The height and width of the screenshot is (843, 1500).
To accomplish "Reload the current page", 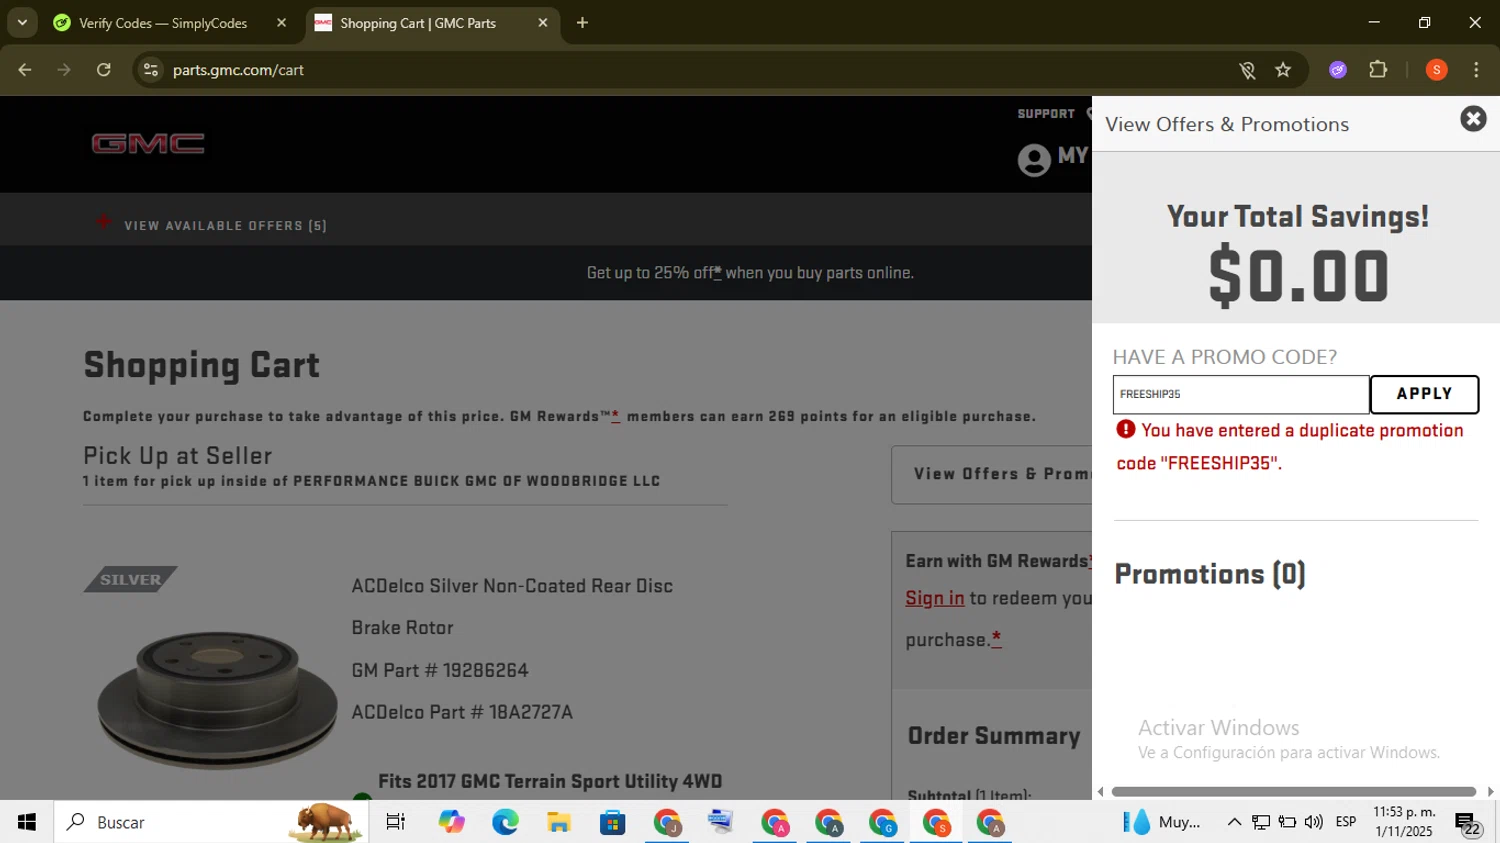I will tap(104, 70).
